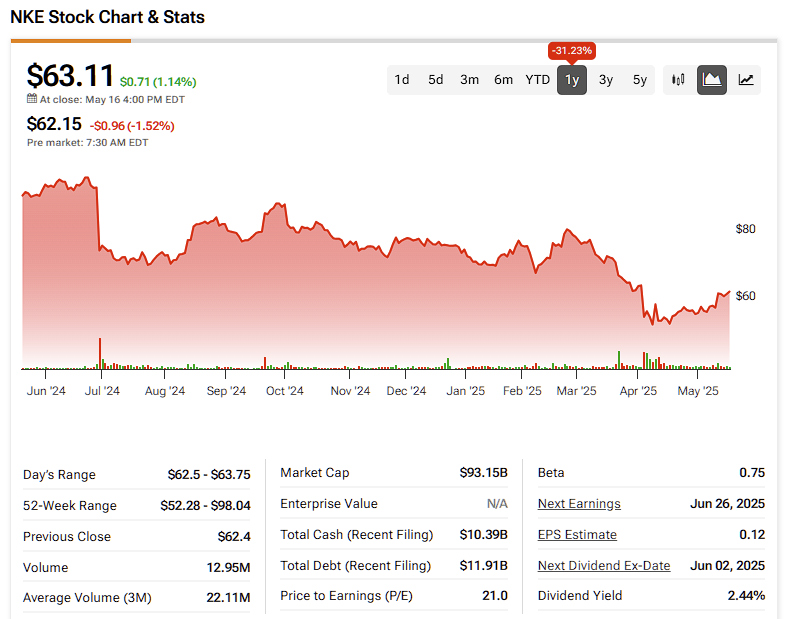Select the 3m time range
The height and width of the screenshot is (619, 787).
(469, 80)
